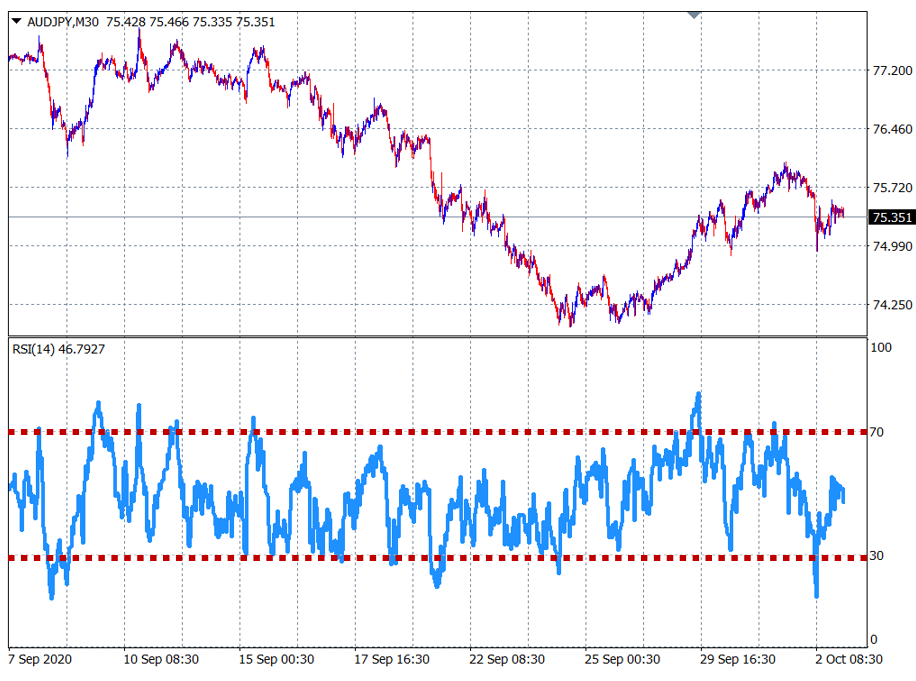Click the gray chart shift marker triangle
The width and height of the screenshot is (916, 681).
tap(694, 15)
